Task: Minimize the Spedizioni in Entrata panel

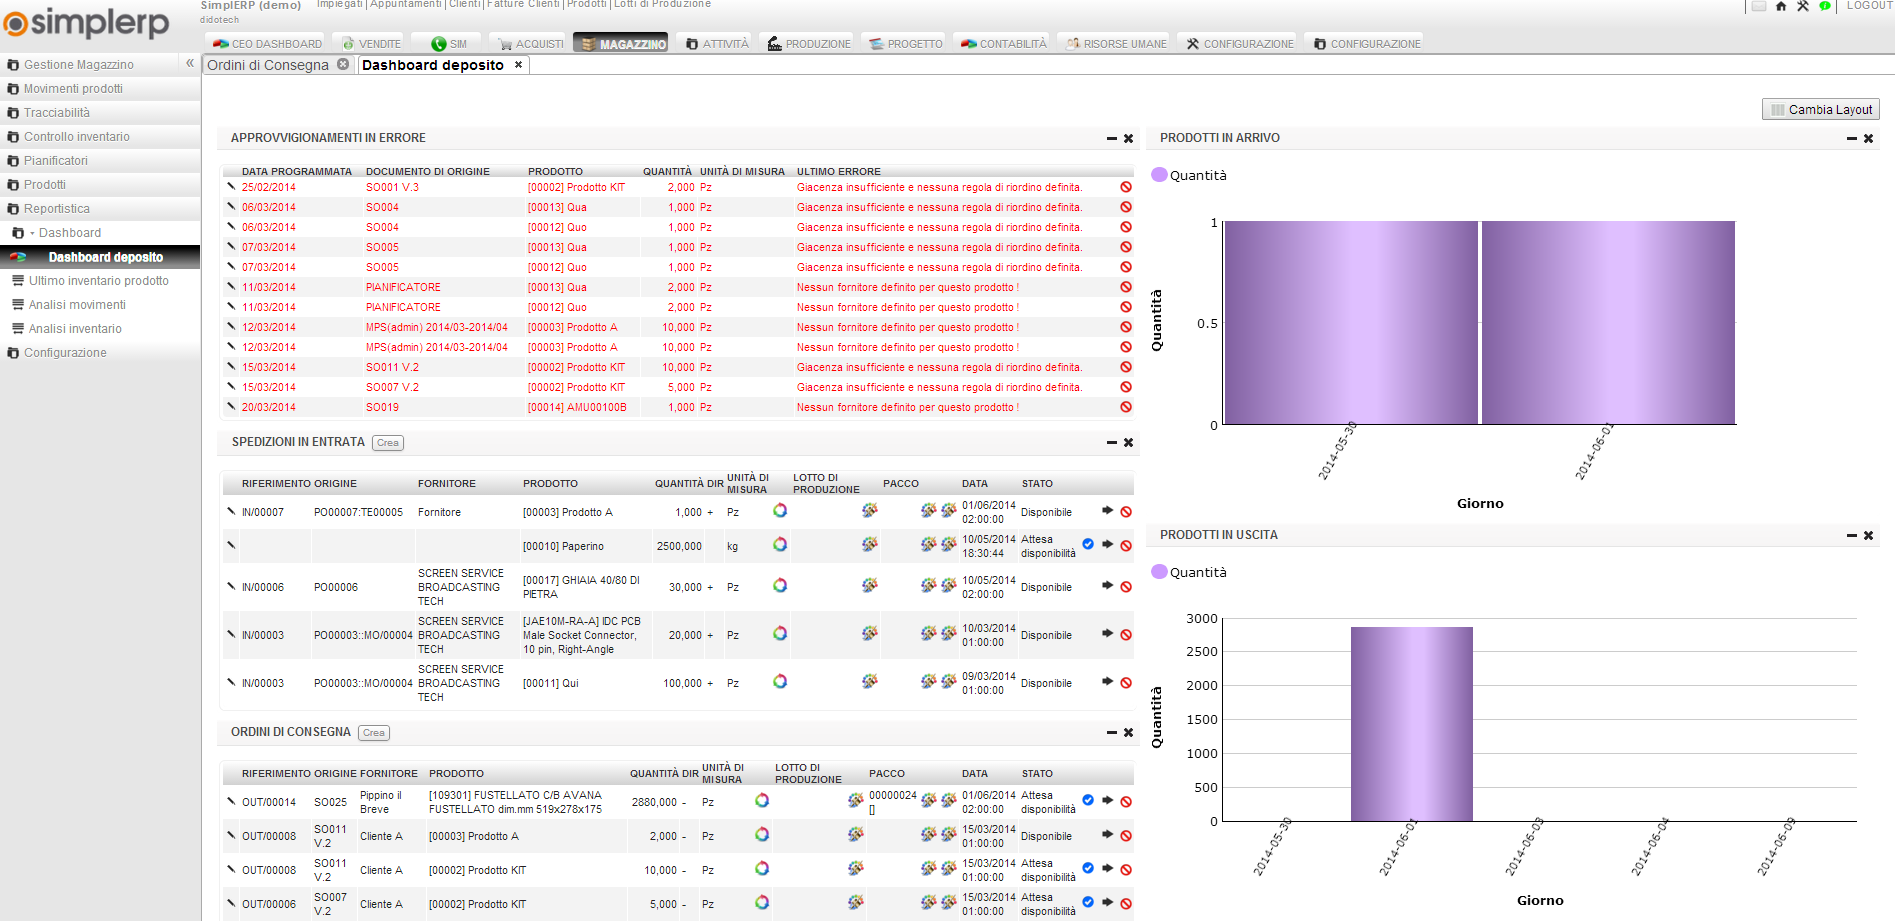Action: (x=1112, y=442)
